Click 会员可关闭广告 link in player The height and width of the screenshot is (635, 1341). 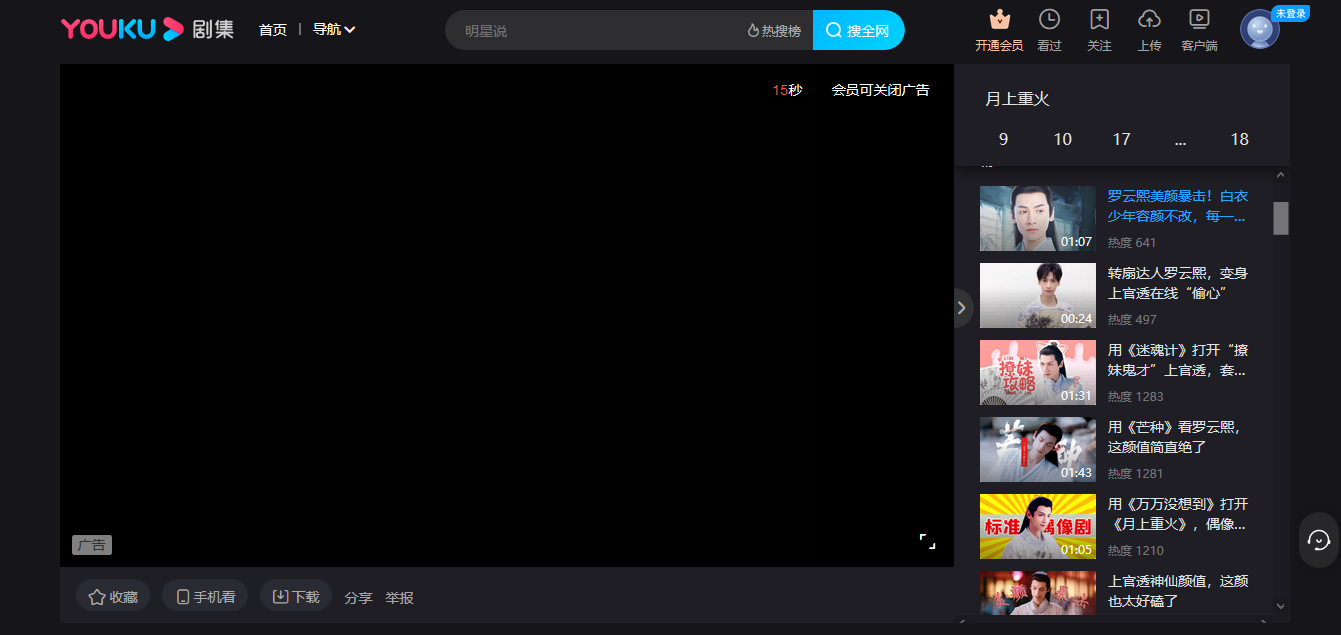point(880,90)
